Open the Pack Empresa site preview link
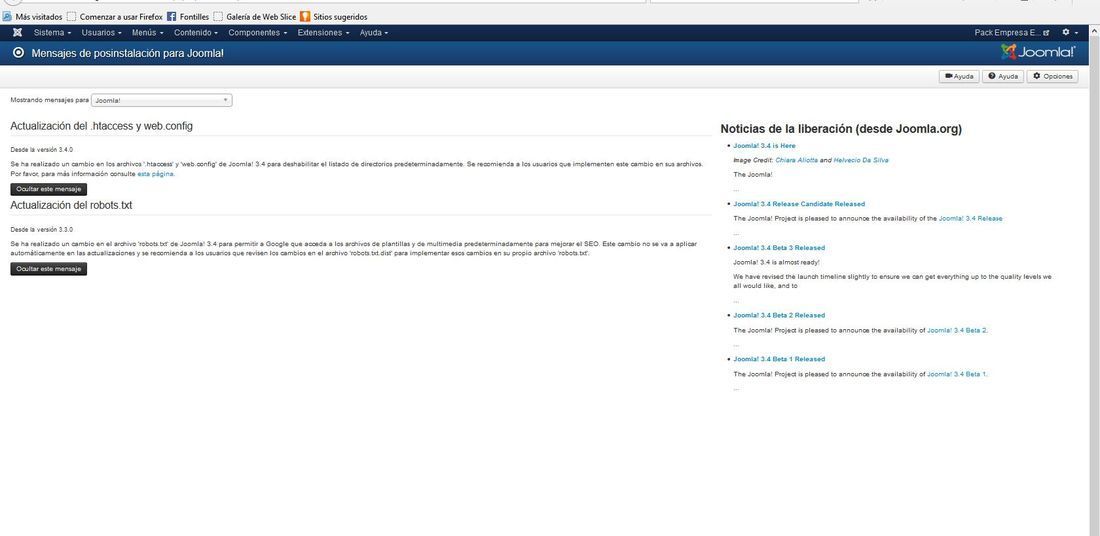The width and height of the screenshot is (1100, 536). [x=1012, y=32]
